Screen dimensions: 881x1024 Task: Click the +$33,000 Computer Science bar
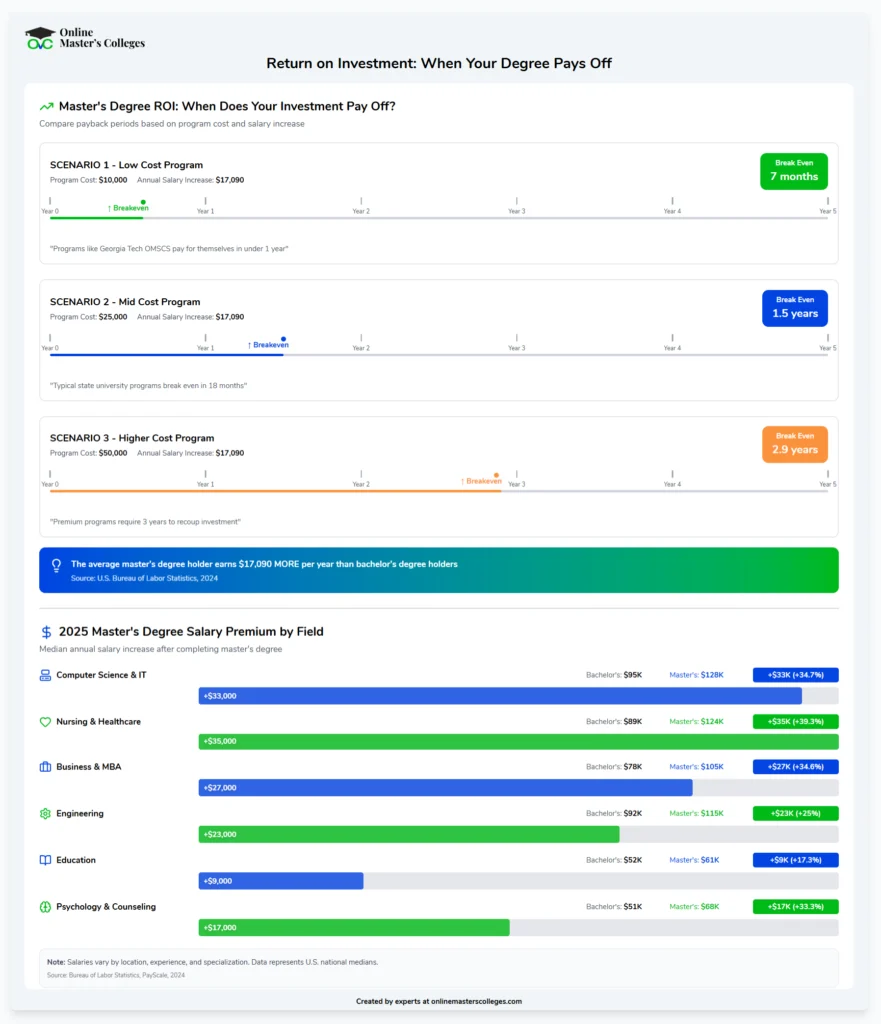pos(500,696)
